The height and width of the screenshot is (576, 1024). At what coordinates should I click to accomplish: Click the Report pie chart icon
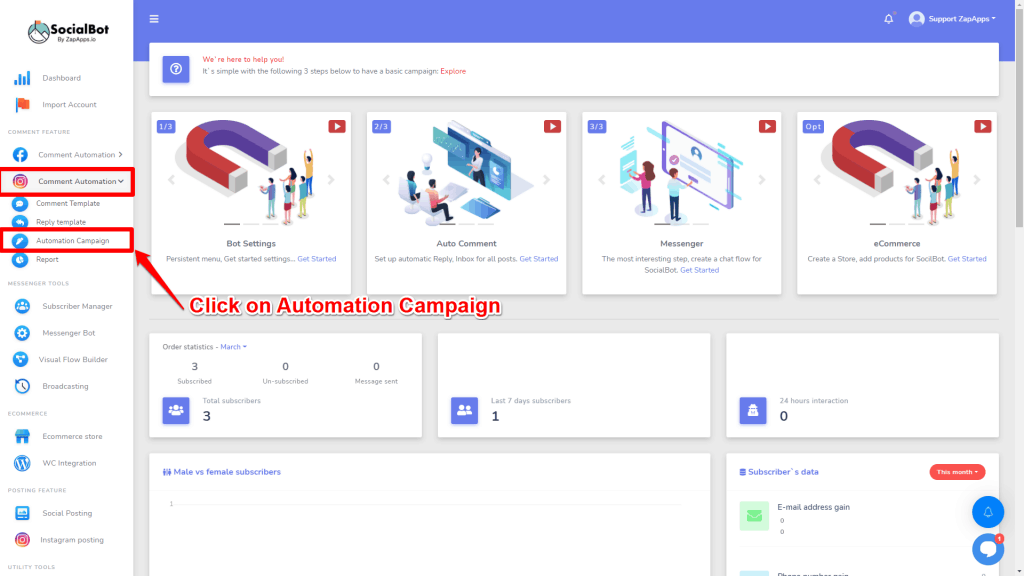20,260
